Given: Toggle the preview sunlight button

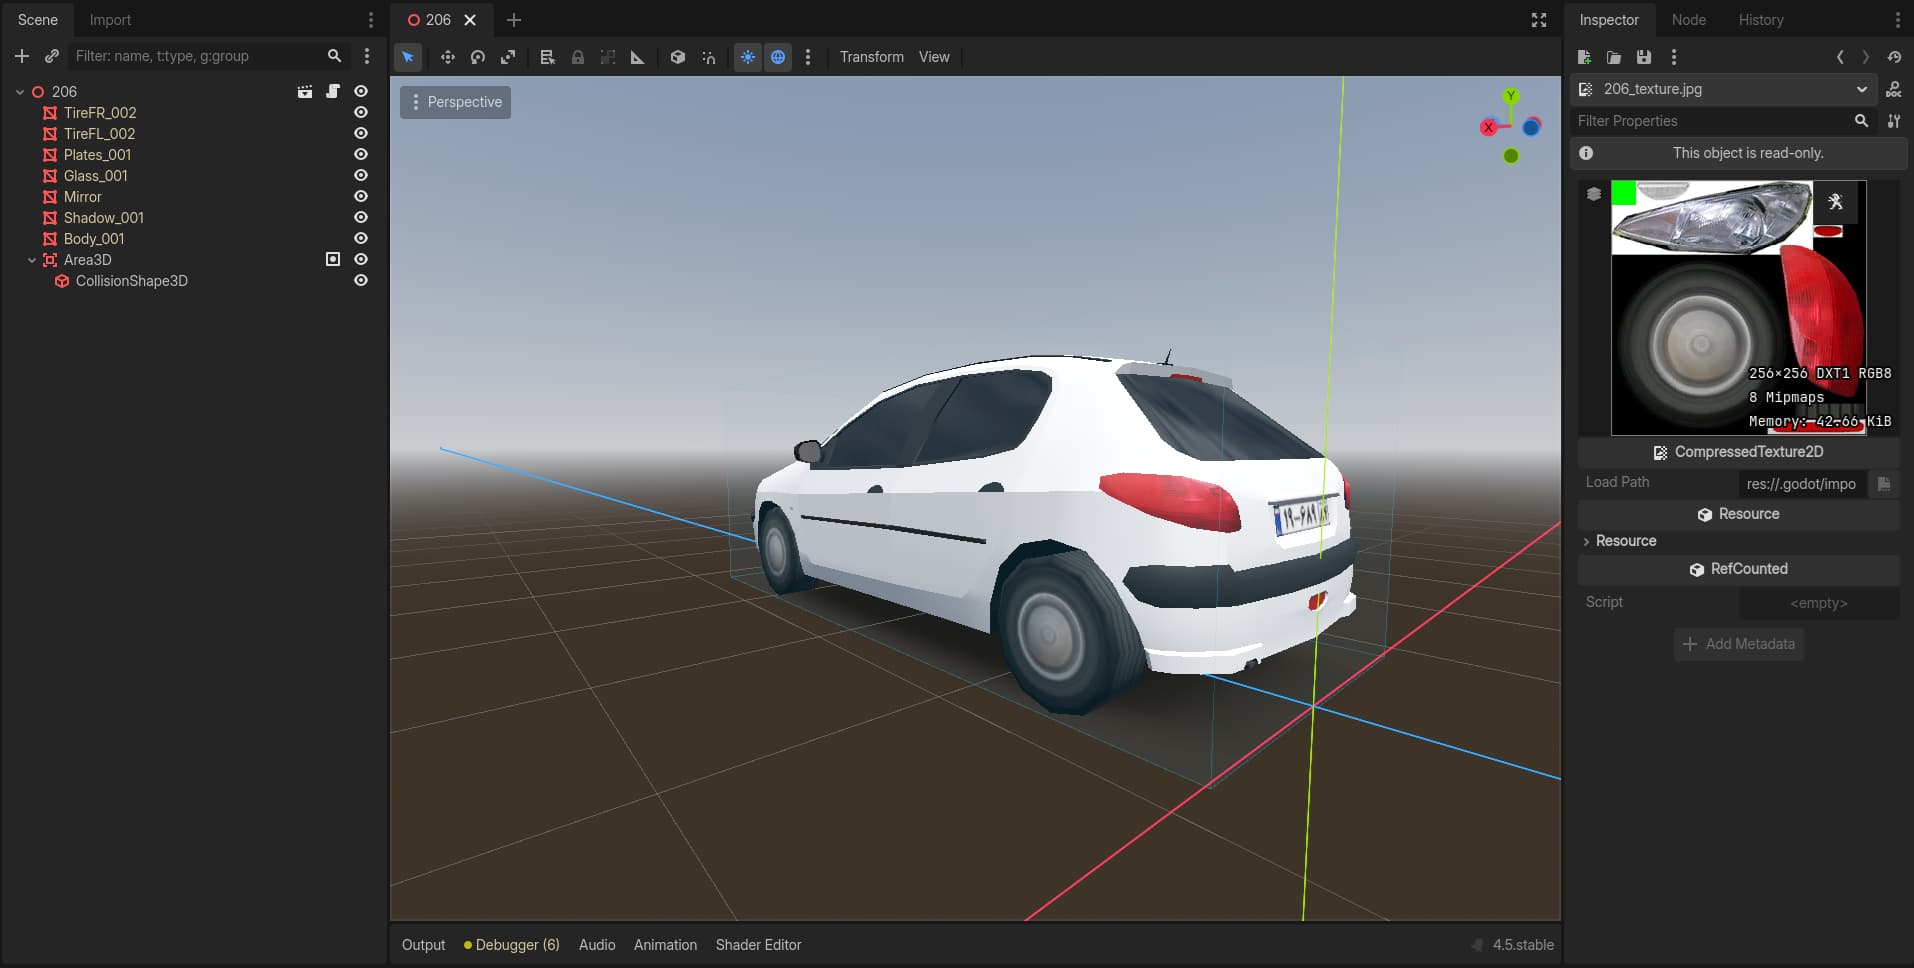Looking at the screenshot, I should [748, 57].
